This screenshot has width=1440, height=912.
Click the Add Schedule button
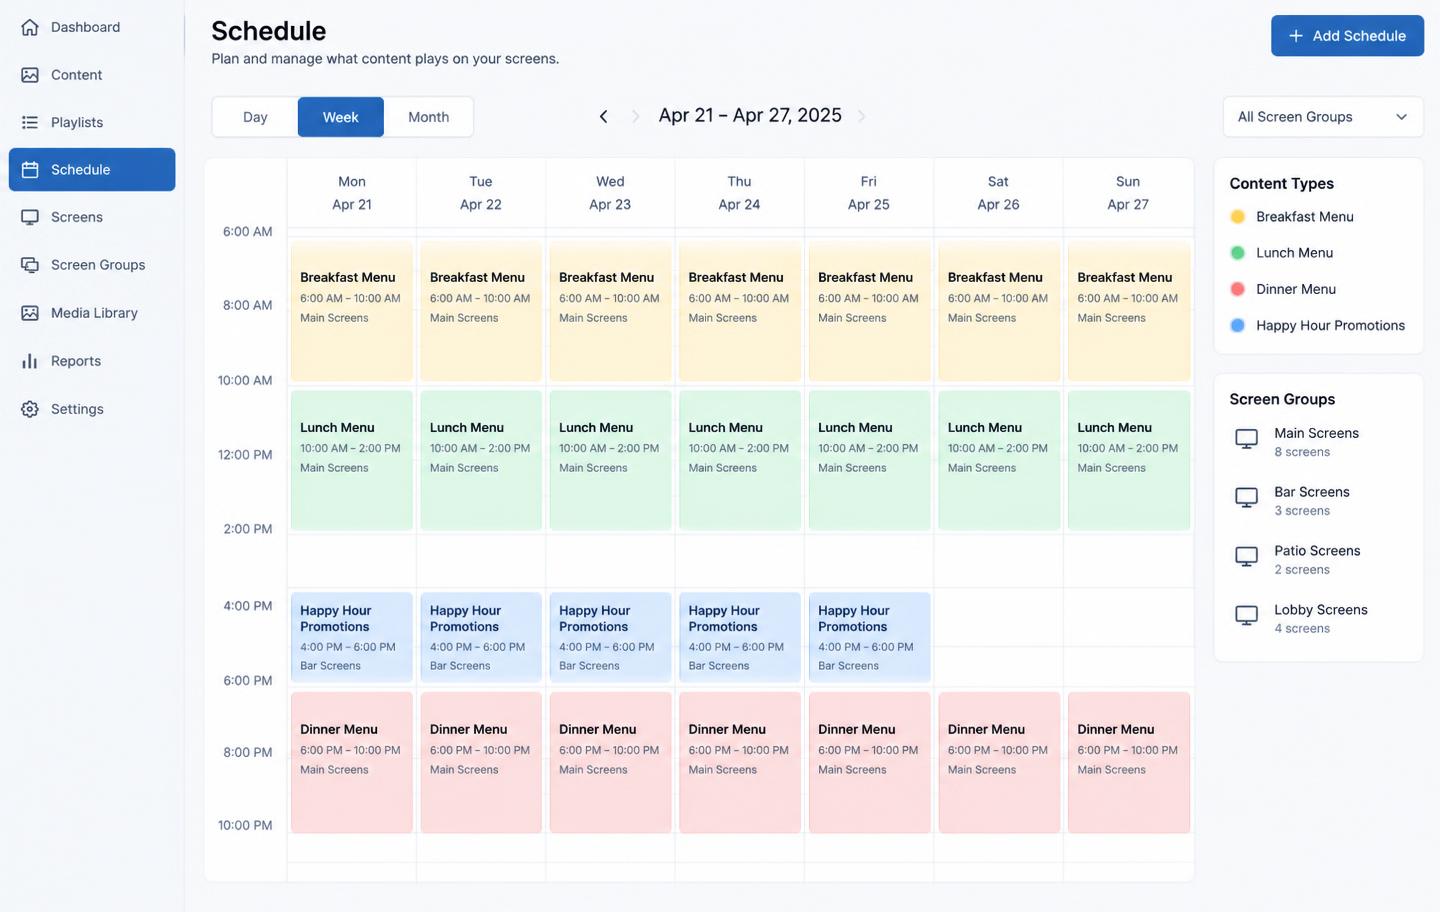click(1347, 36)
